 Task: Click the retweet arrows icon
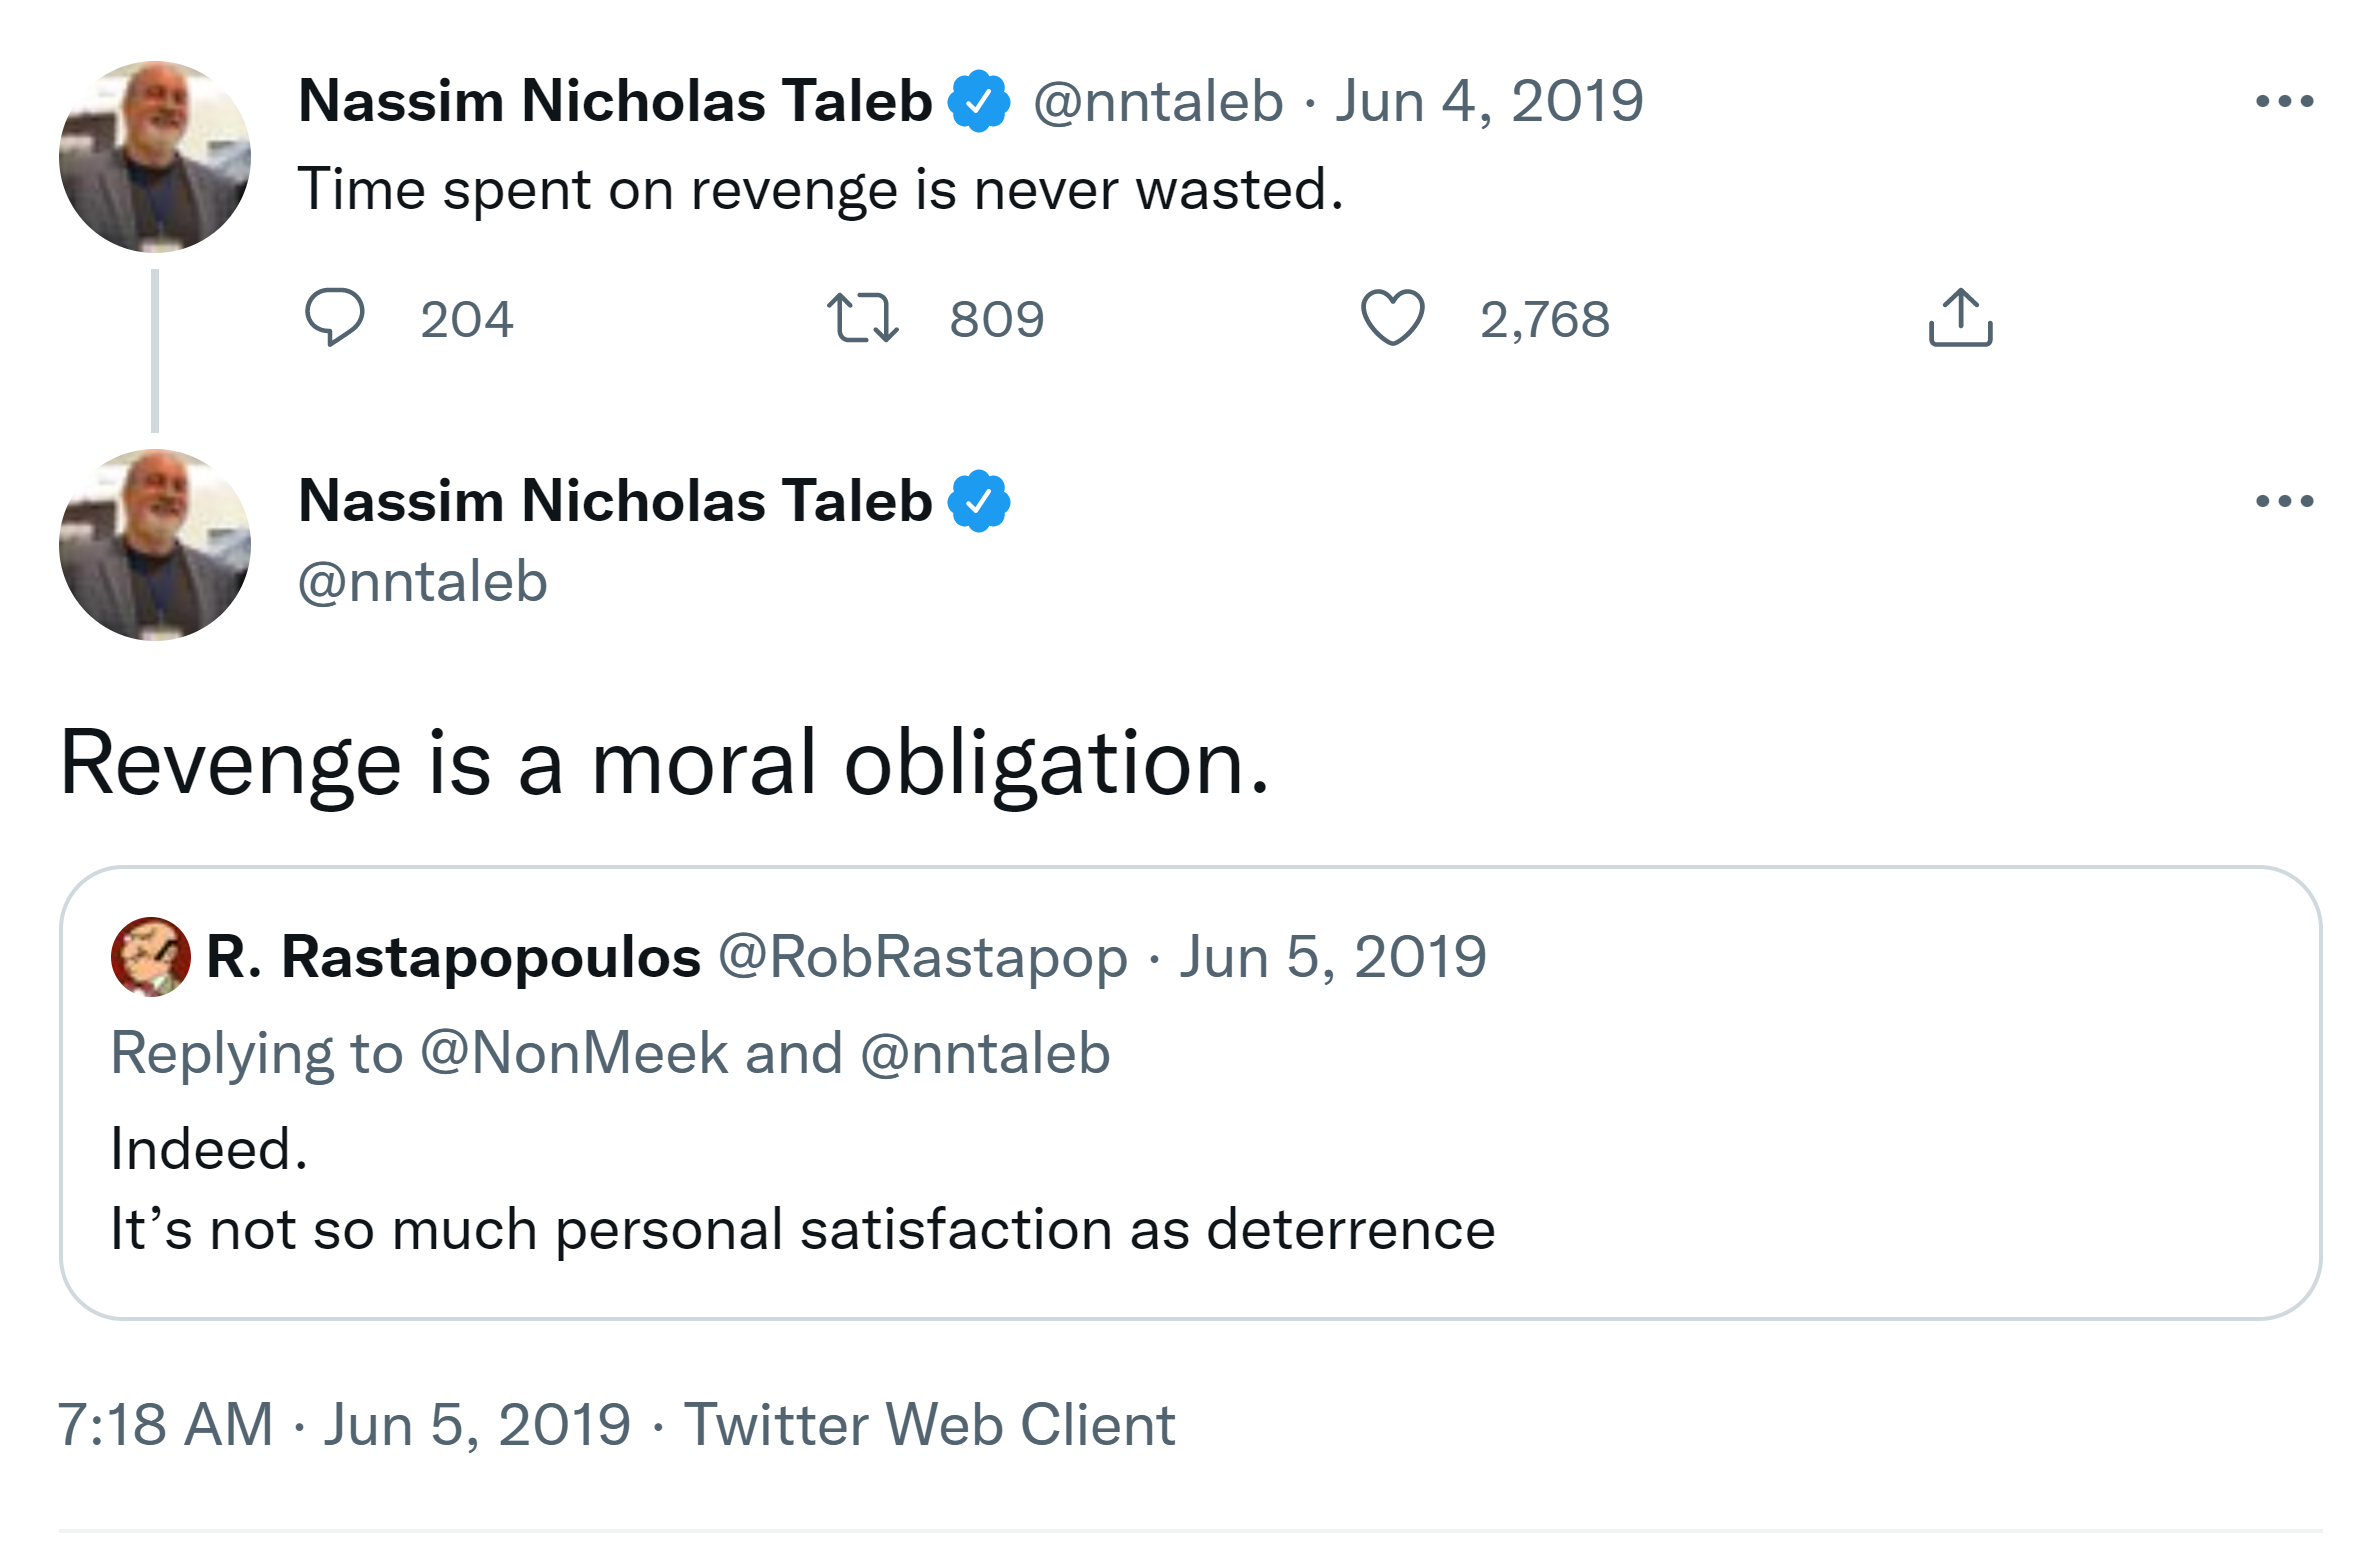point(863,318)
